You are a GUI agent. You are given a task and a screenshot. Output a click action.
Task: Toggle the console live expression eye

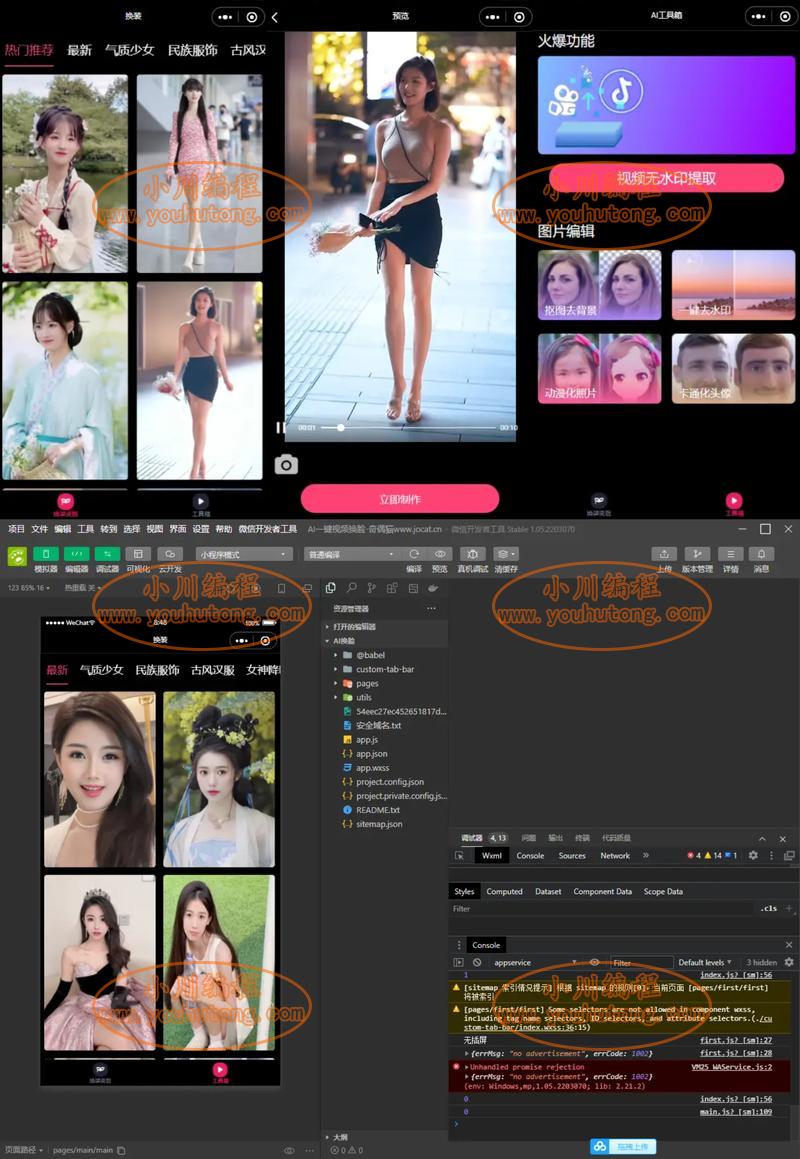[594, 962]
